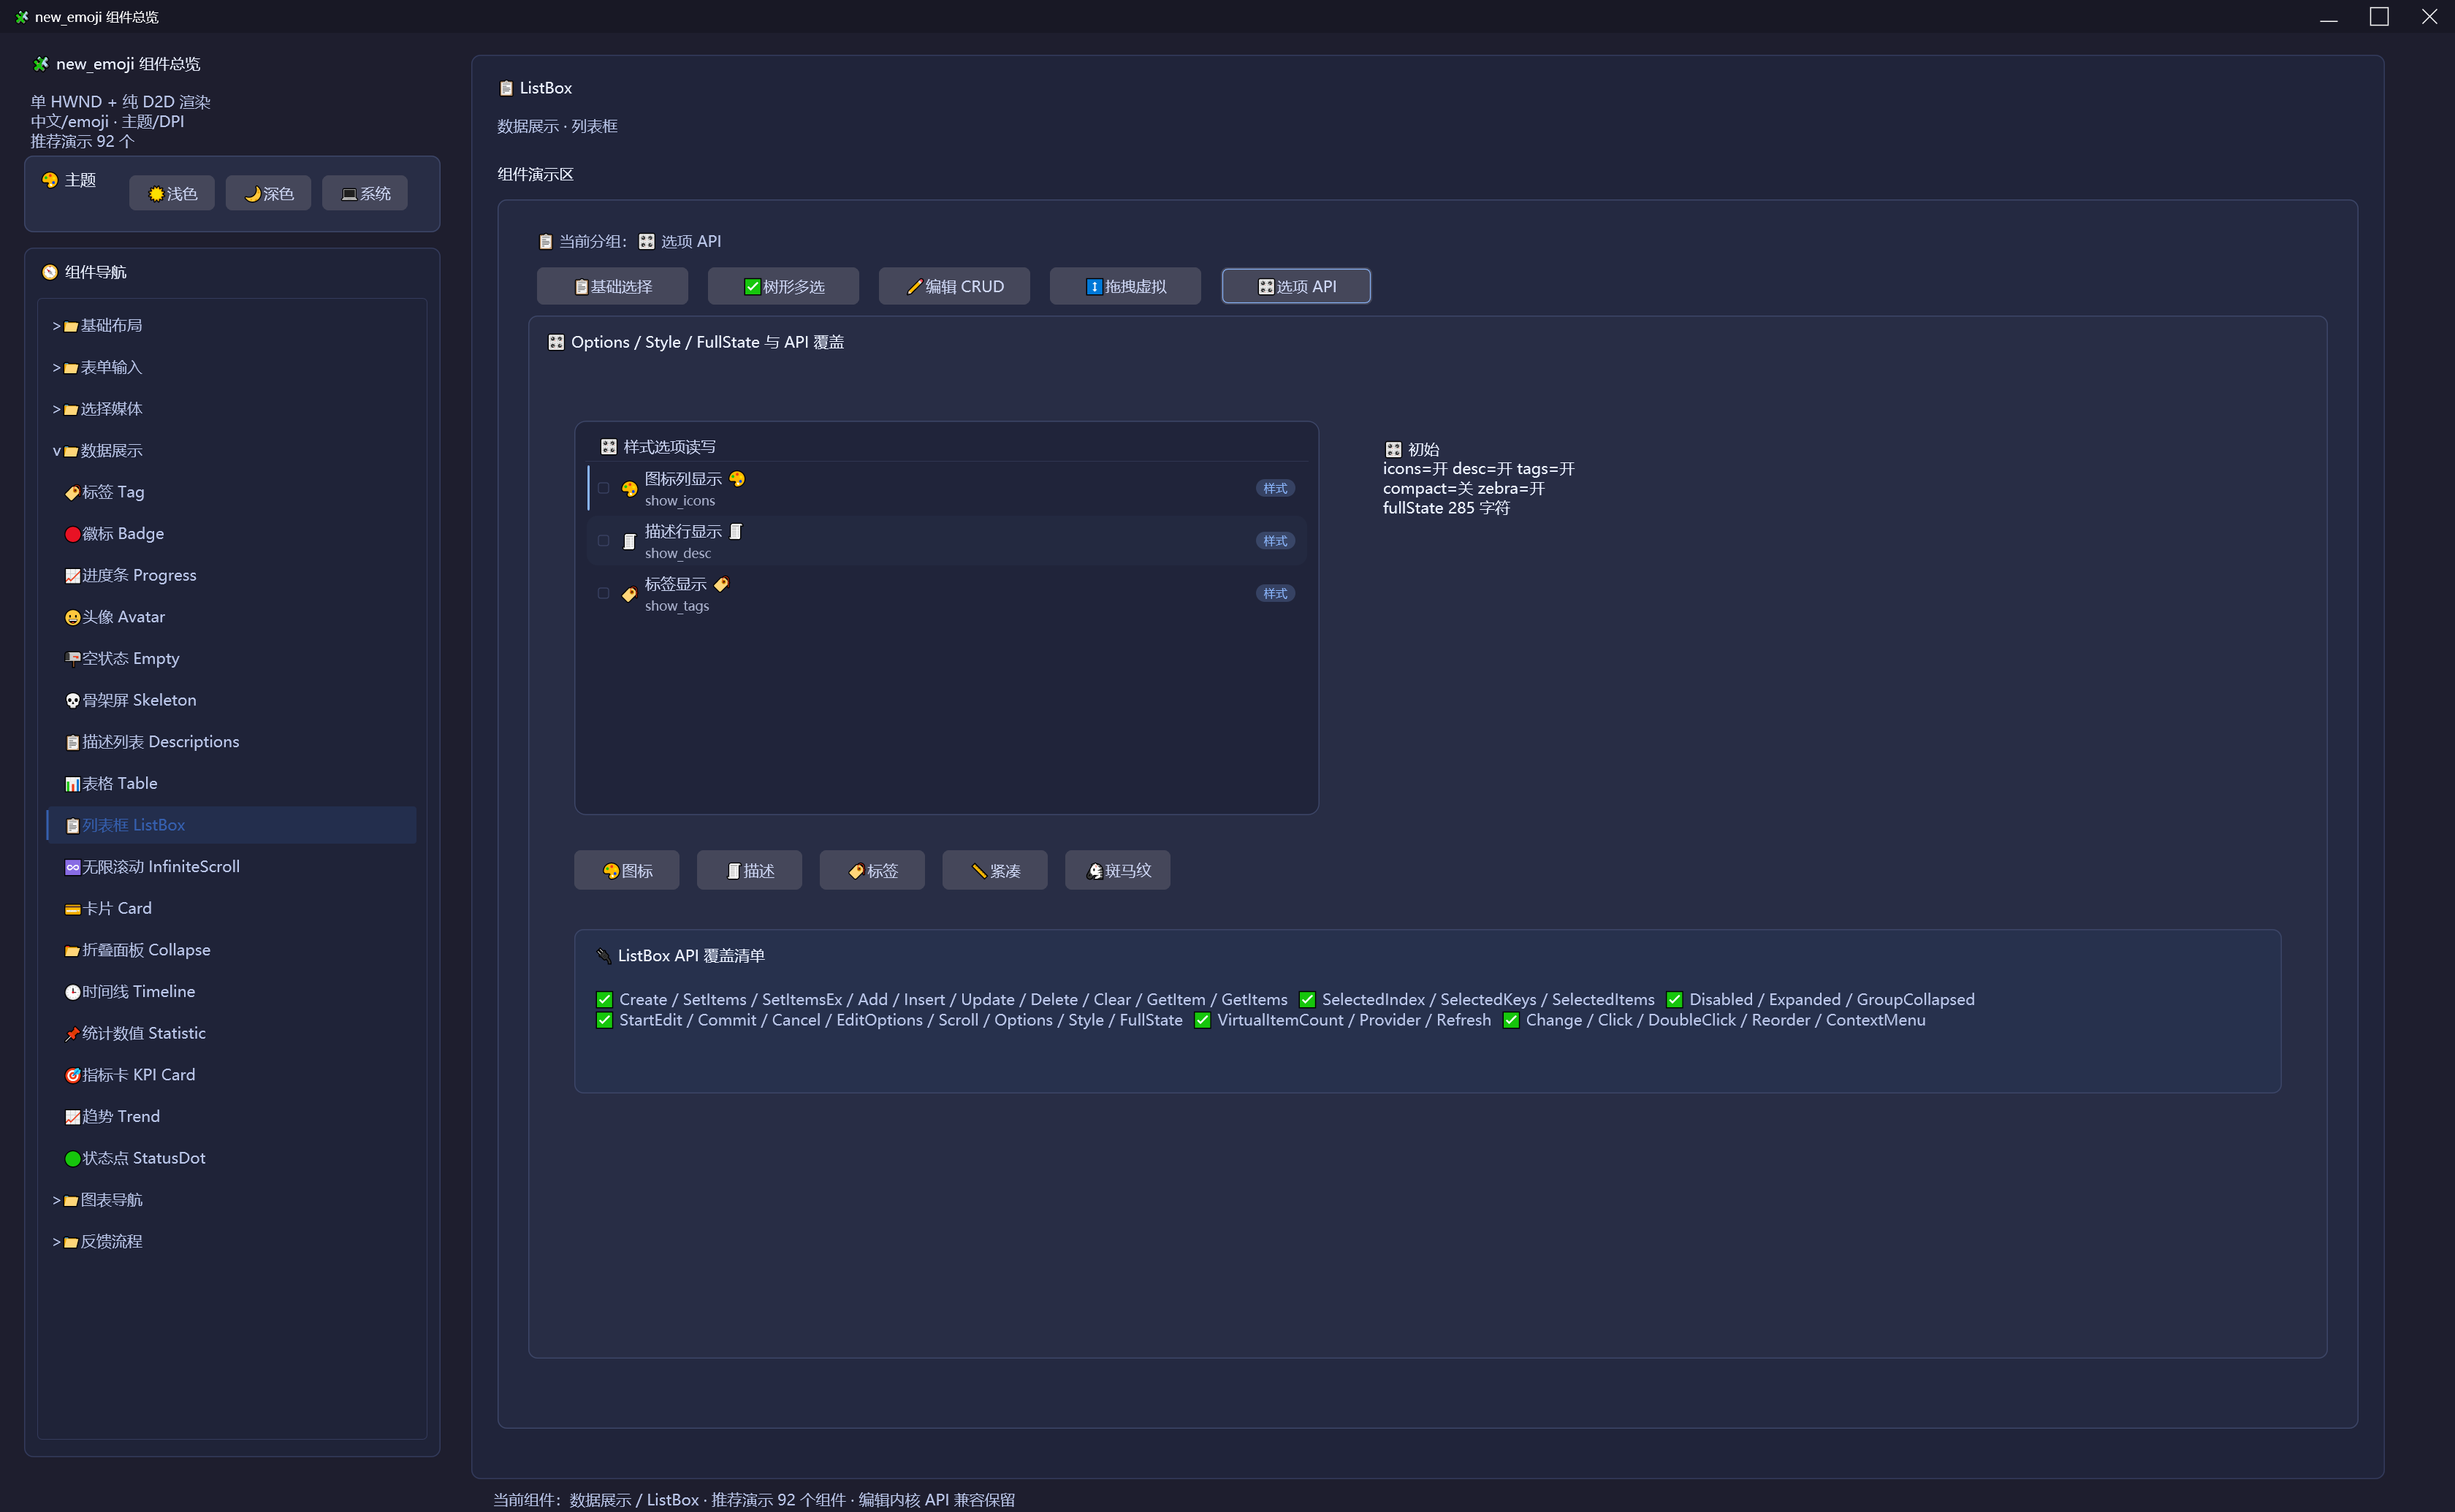Toggle the 描述 description option button

click(x=750, y=871)
